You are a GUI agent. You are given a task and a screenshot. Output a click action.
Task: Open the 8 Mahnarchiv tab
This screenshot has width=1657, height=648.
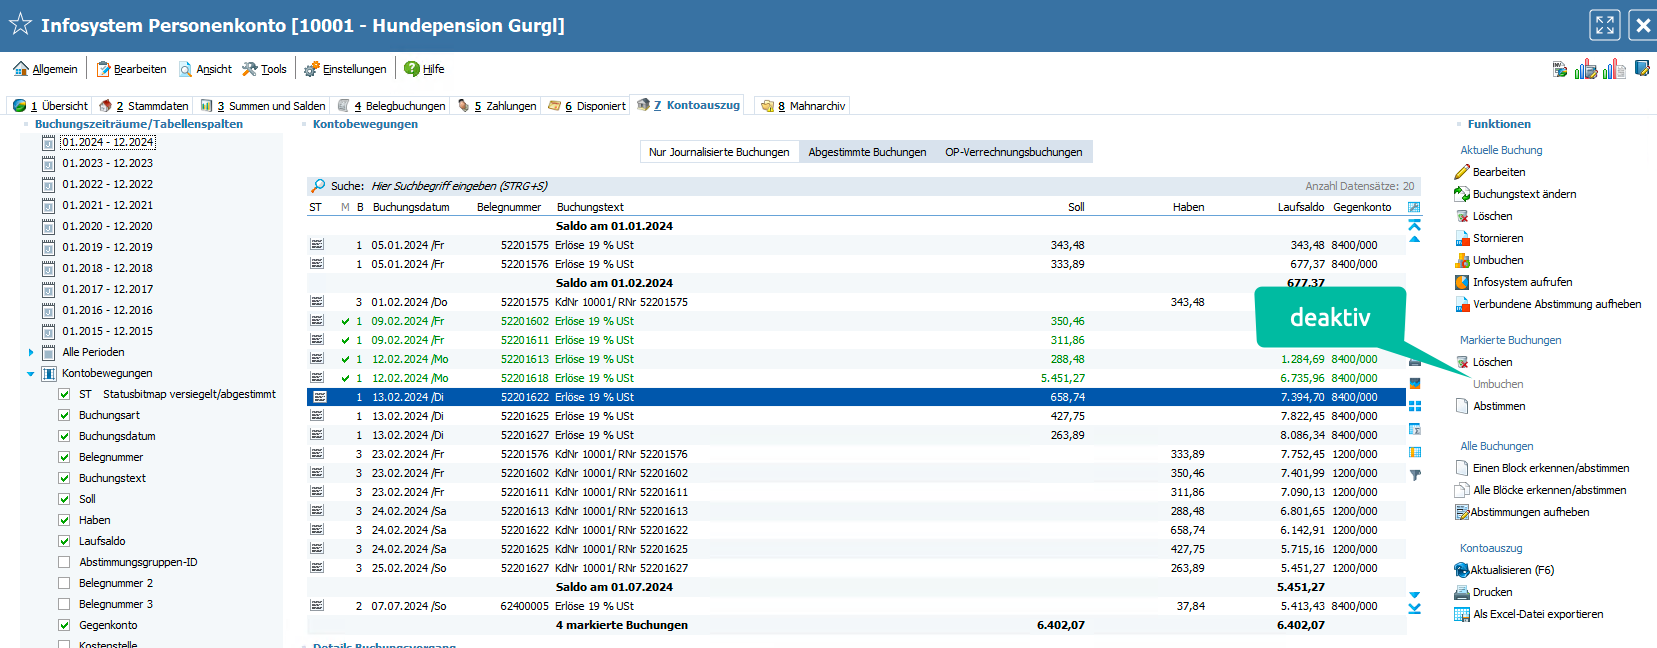pos(804,106)
